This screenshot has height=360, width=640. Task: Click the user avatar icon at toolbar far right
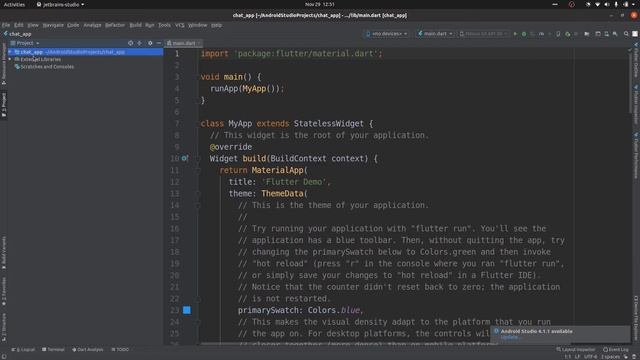point(635,34)
